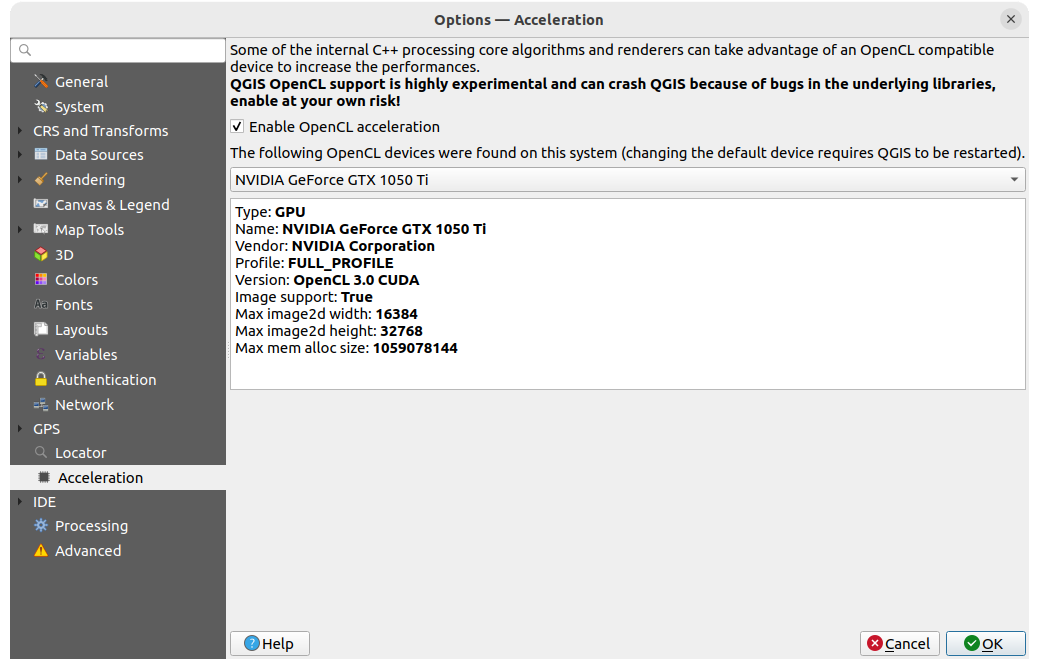Select the Locator magnifier icon

(x=42, y=452)
